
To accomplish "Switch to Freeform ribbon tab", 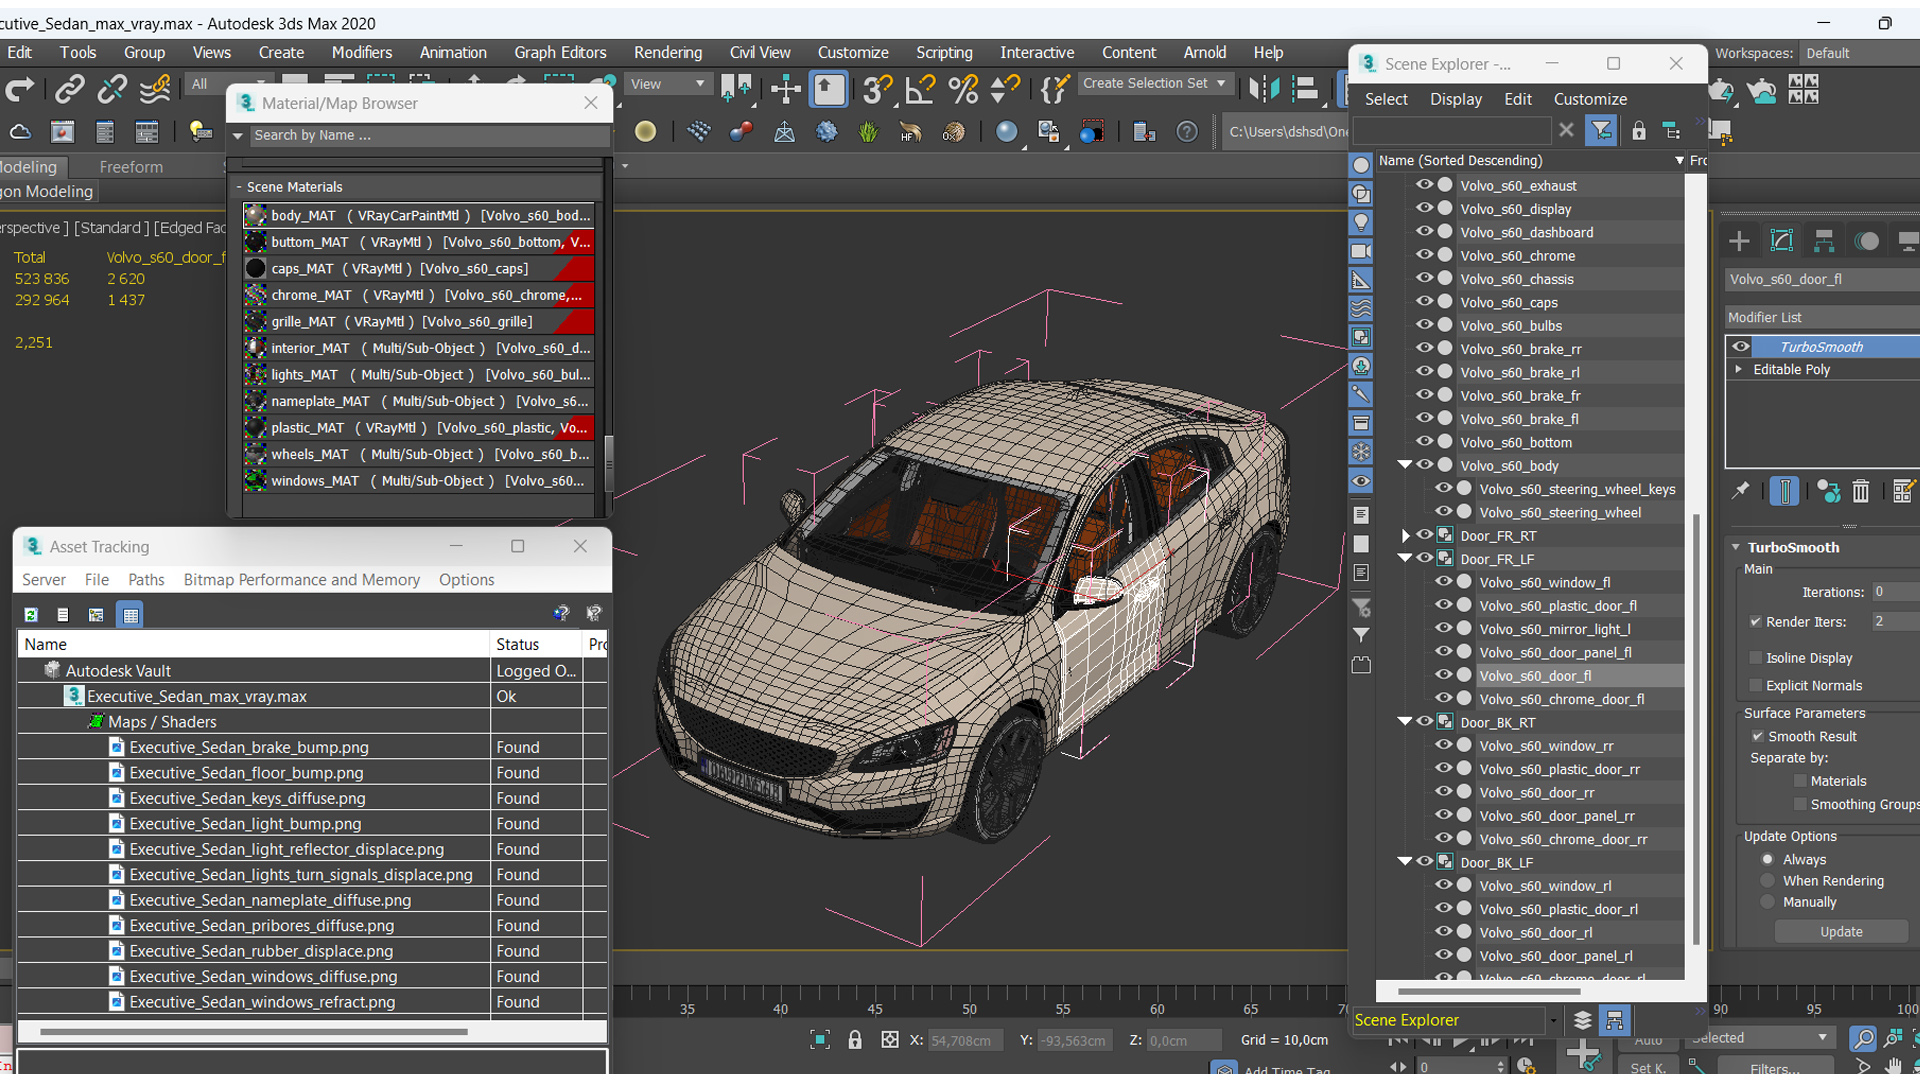I will tap(131, 167).
